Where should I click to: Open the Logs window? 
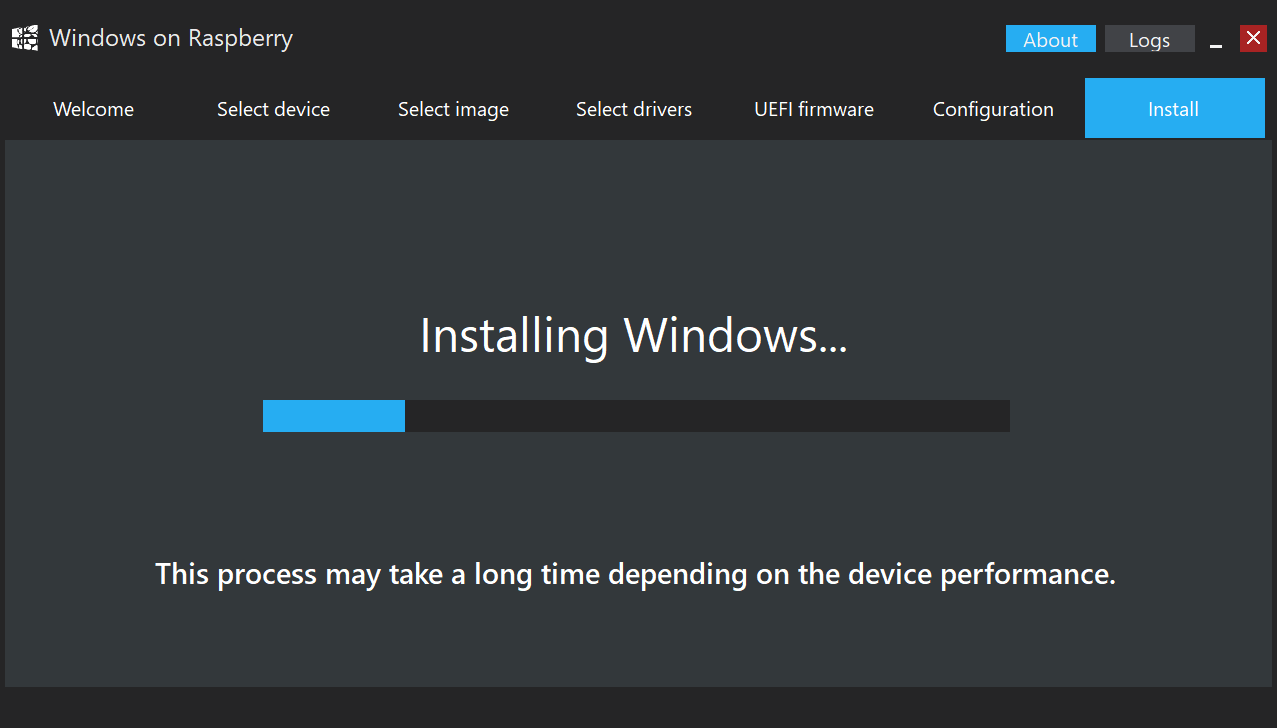point(1150,39)
